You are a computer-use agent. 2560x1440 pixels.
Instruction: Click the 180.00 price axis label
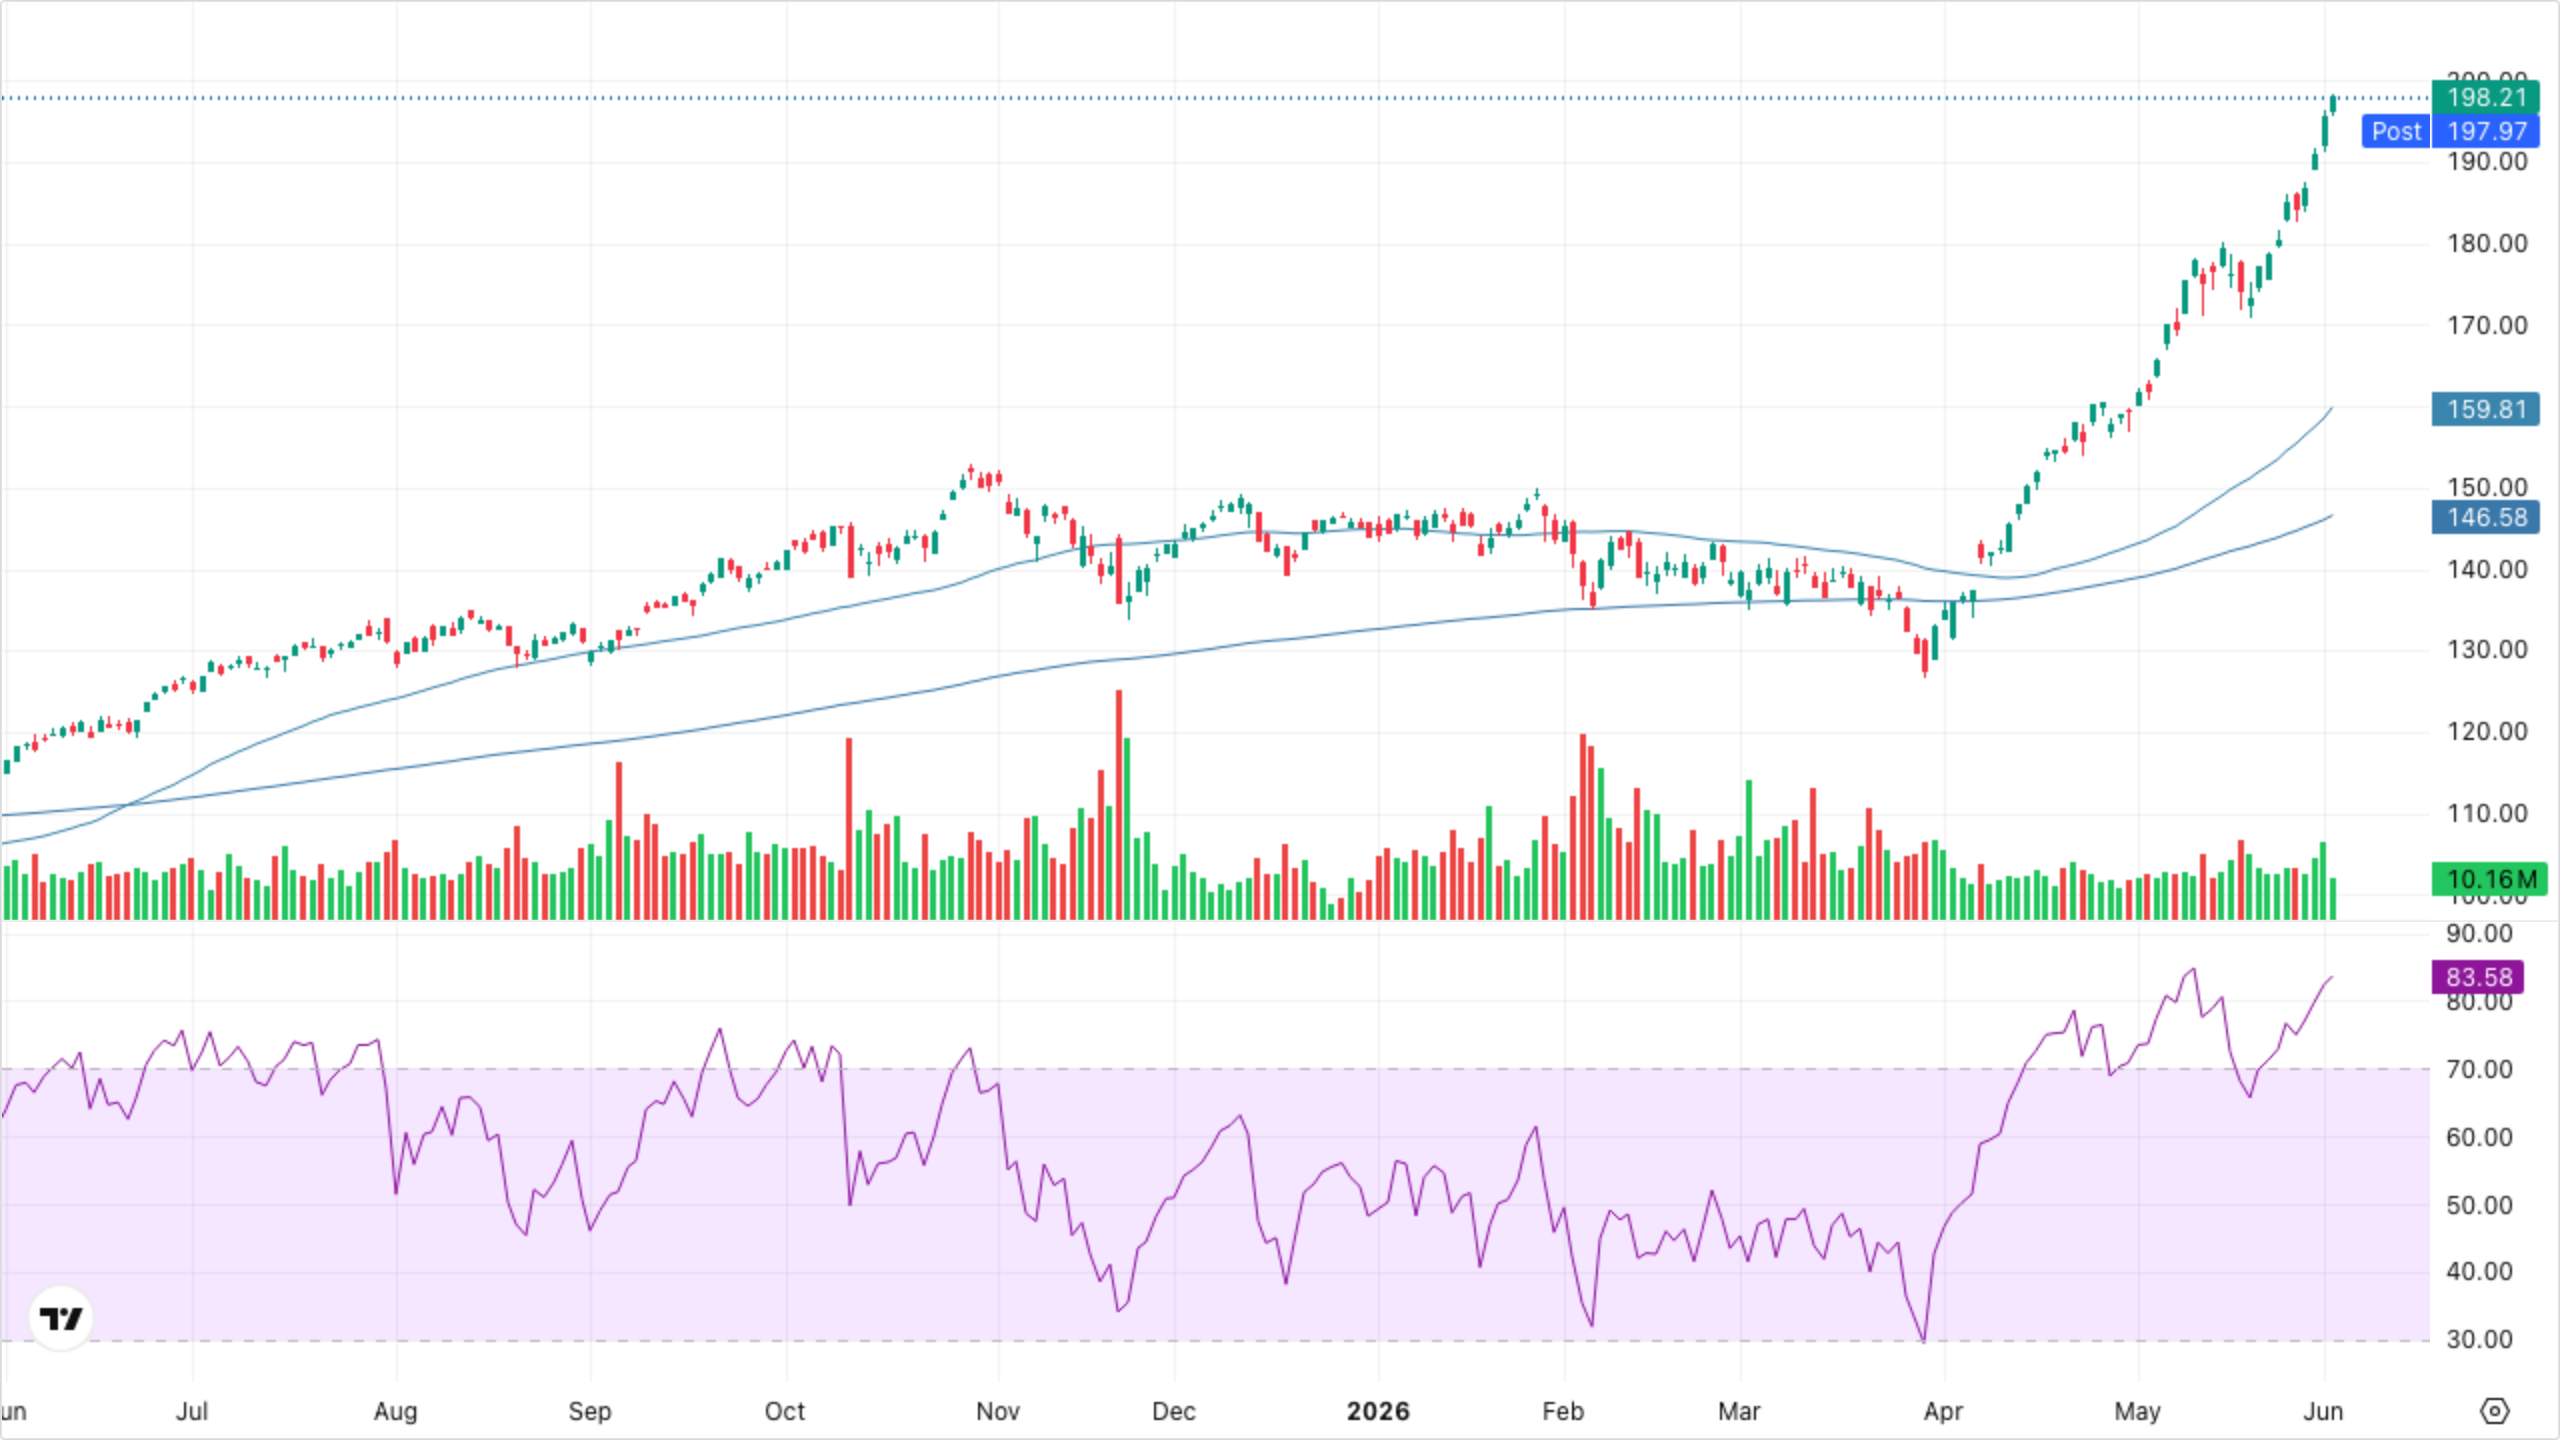pos(2487,244)
